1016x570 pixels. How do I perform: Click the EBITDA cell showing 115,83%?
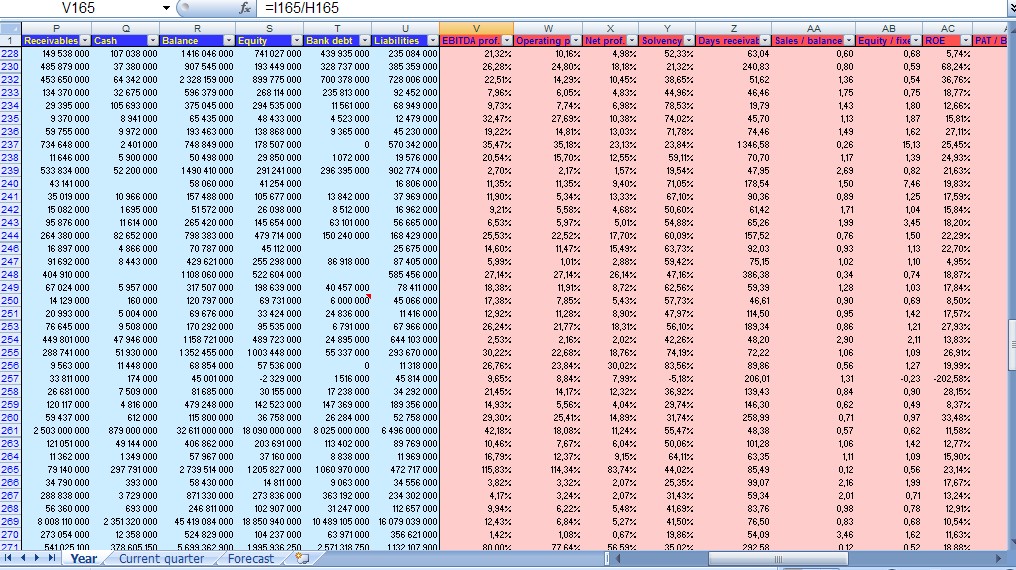[476, 470]
